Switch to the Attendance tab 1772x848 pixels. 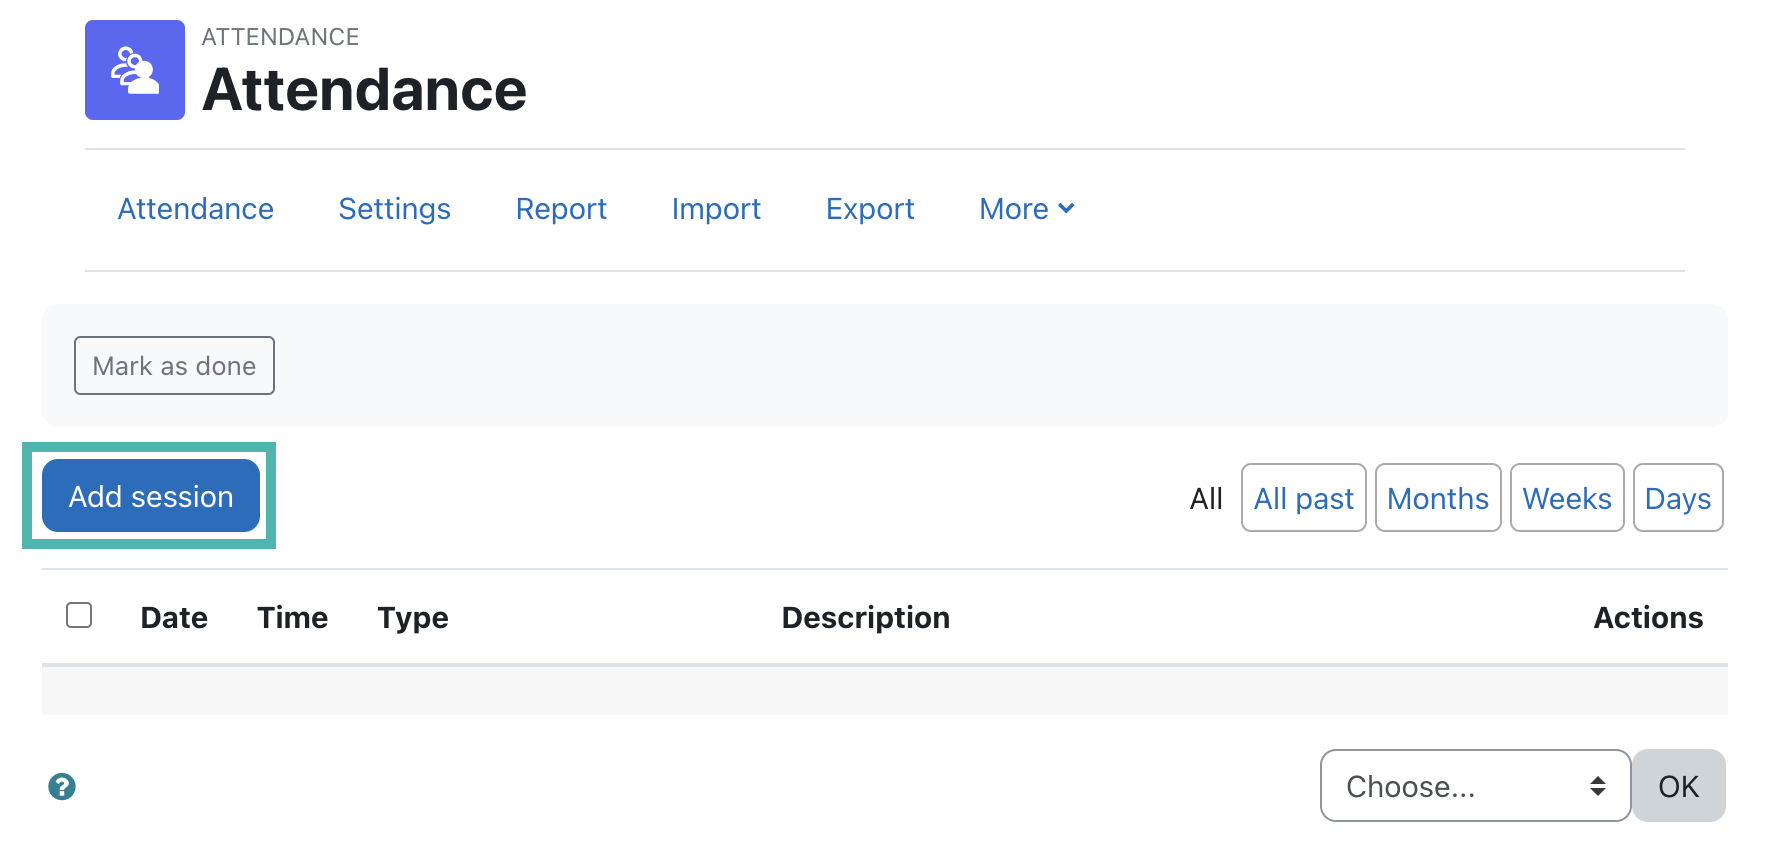[x=196, y=209]
